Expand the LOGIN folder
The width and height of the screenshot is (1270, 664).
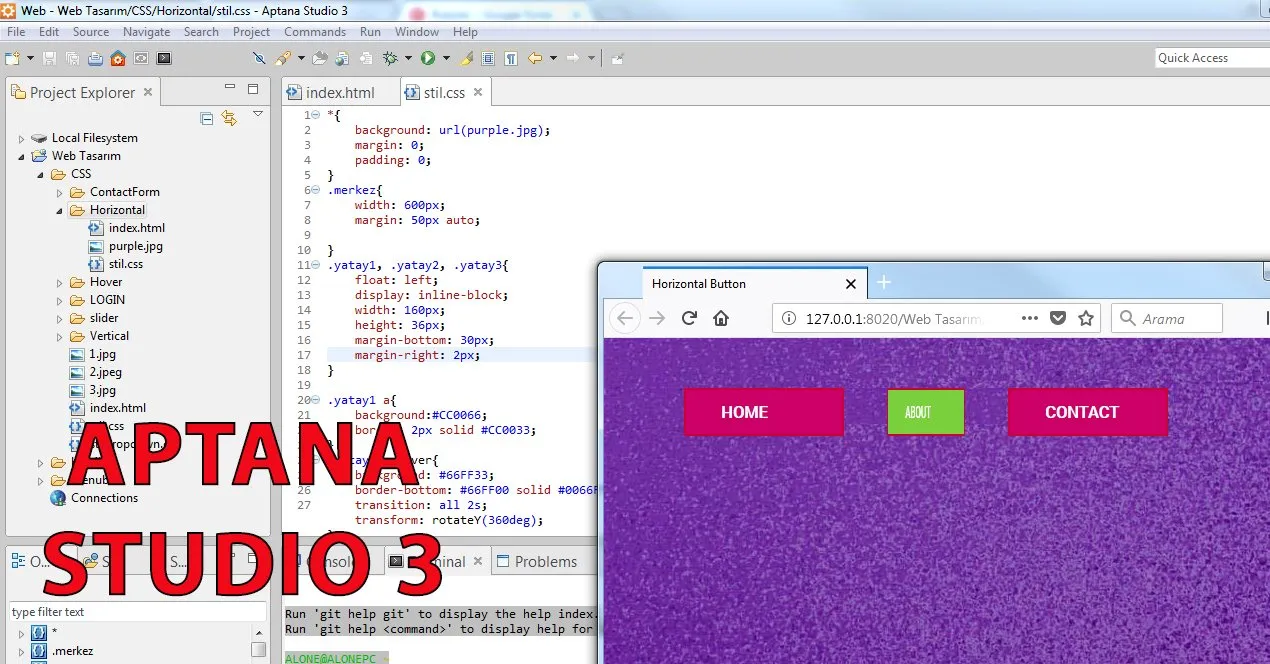[59, 300]
